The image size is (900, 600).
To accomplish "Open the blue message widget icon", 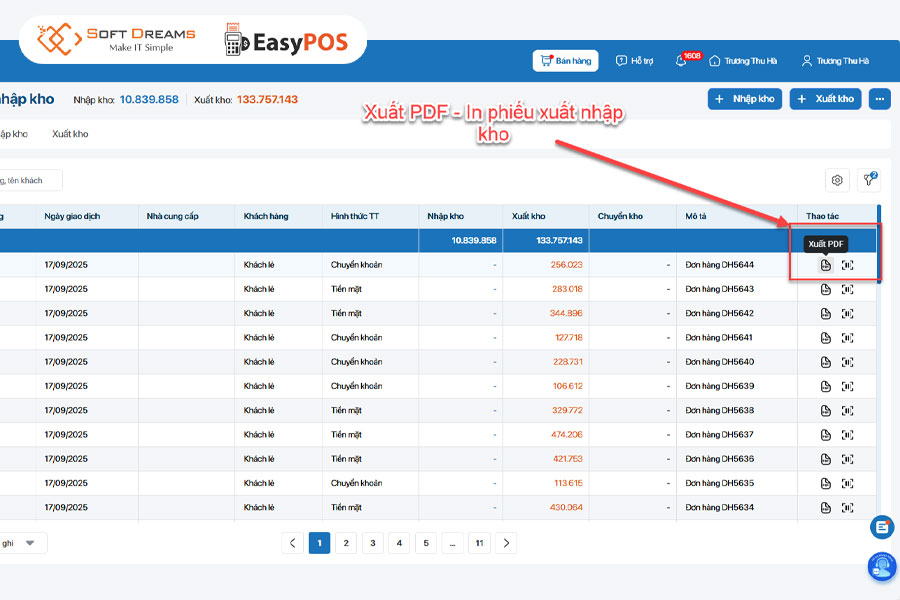I will (882, 527).
